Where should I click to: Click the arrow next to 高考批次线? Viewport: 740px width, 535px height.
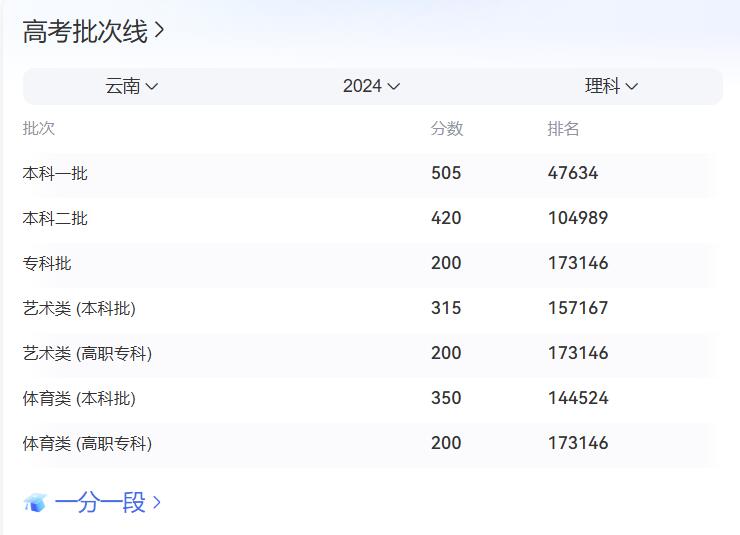160,31
